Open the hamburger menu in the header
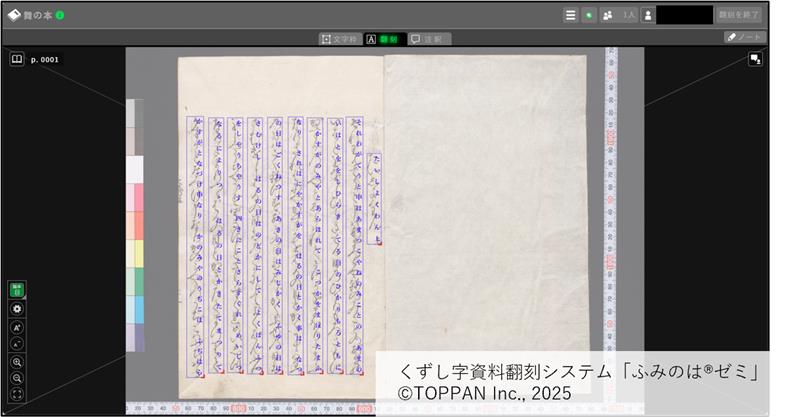The image size is (800, 417). click(570, 15)
